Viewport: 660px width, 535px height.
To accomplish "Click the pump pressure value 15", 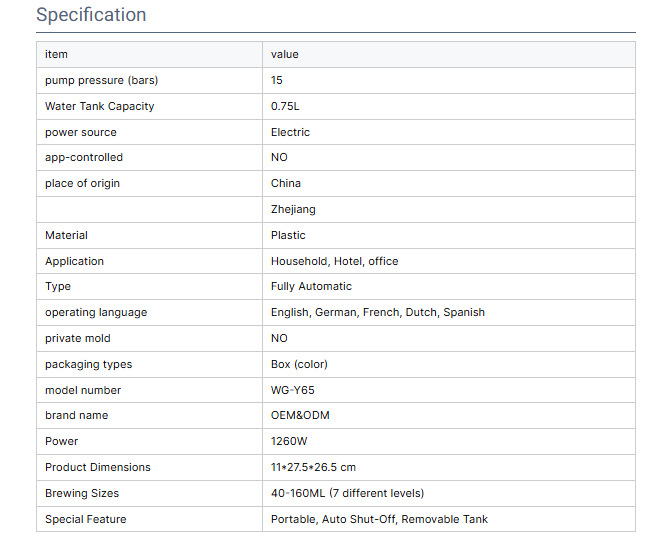I will [277, 80].
